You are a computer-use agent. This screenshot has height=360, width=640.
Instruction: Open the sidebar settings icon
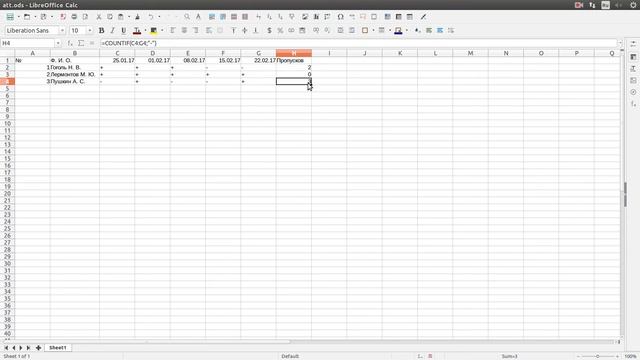coord(633,44)
